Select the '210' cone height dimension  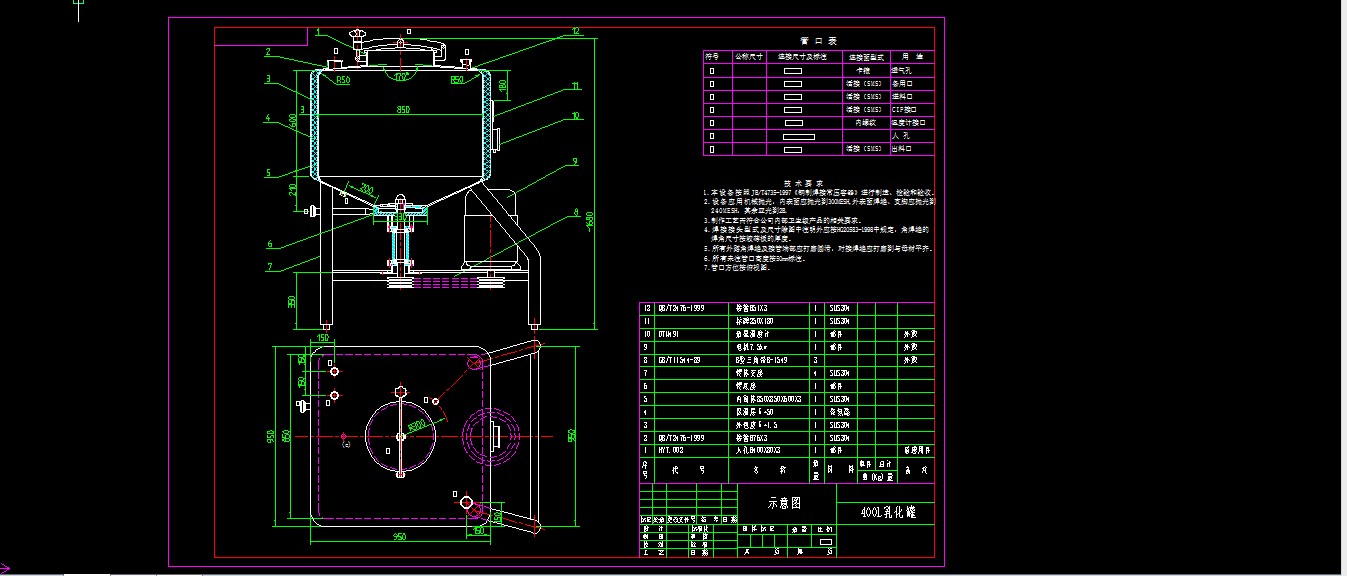coord(293,190)
